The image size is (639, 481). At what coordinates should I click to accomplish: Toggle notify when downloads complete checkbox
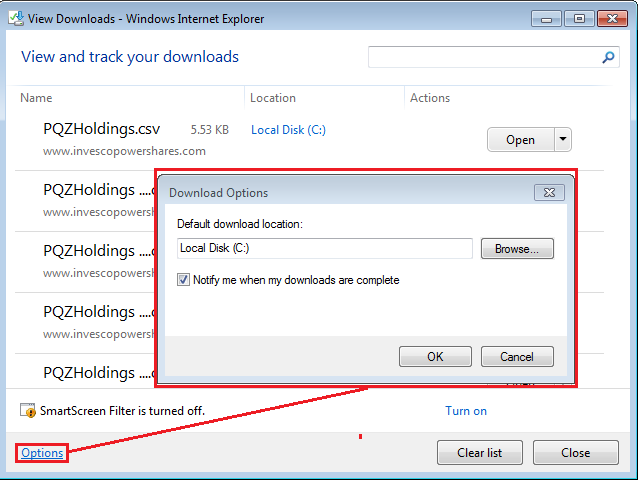click(183, 280)
